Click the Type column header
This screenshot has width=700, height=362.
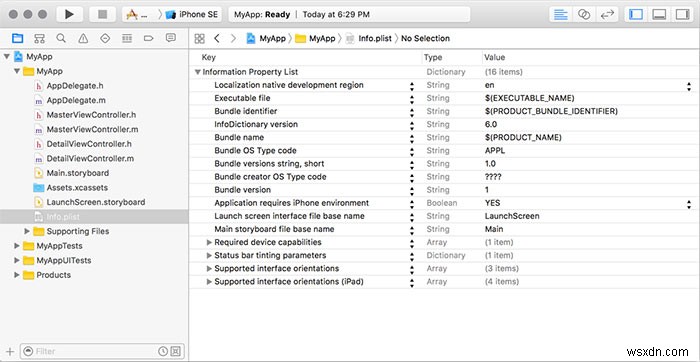(433, 57)
